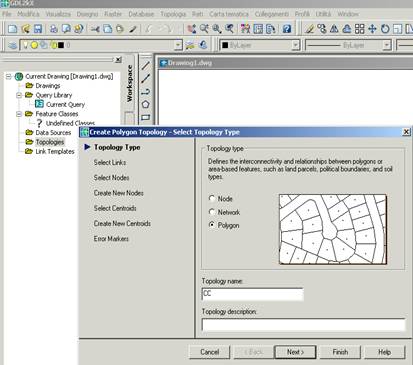Select the Rectangle draw tool
413x365 pixels.
point(145,117)
